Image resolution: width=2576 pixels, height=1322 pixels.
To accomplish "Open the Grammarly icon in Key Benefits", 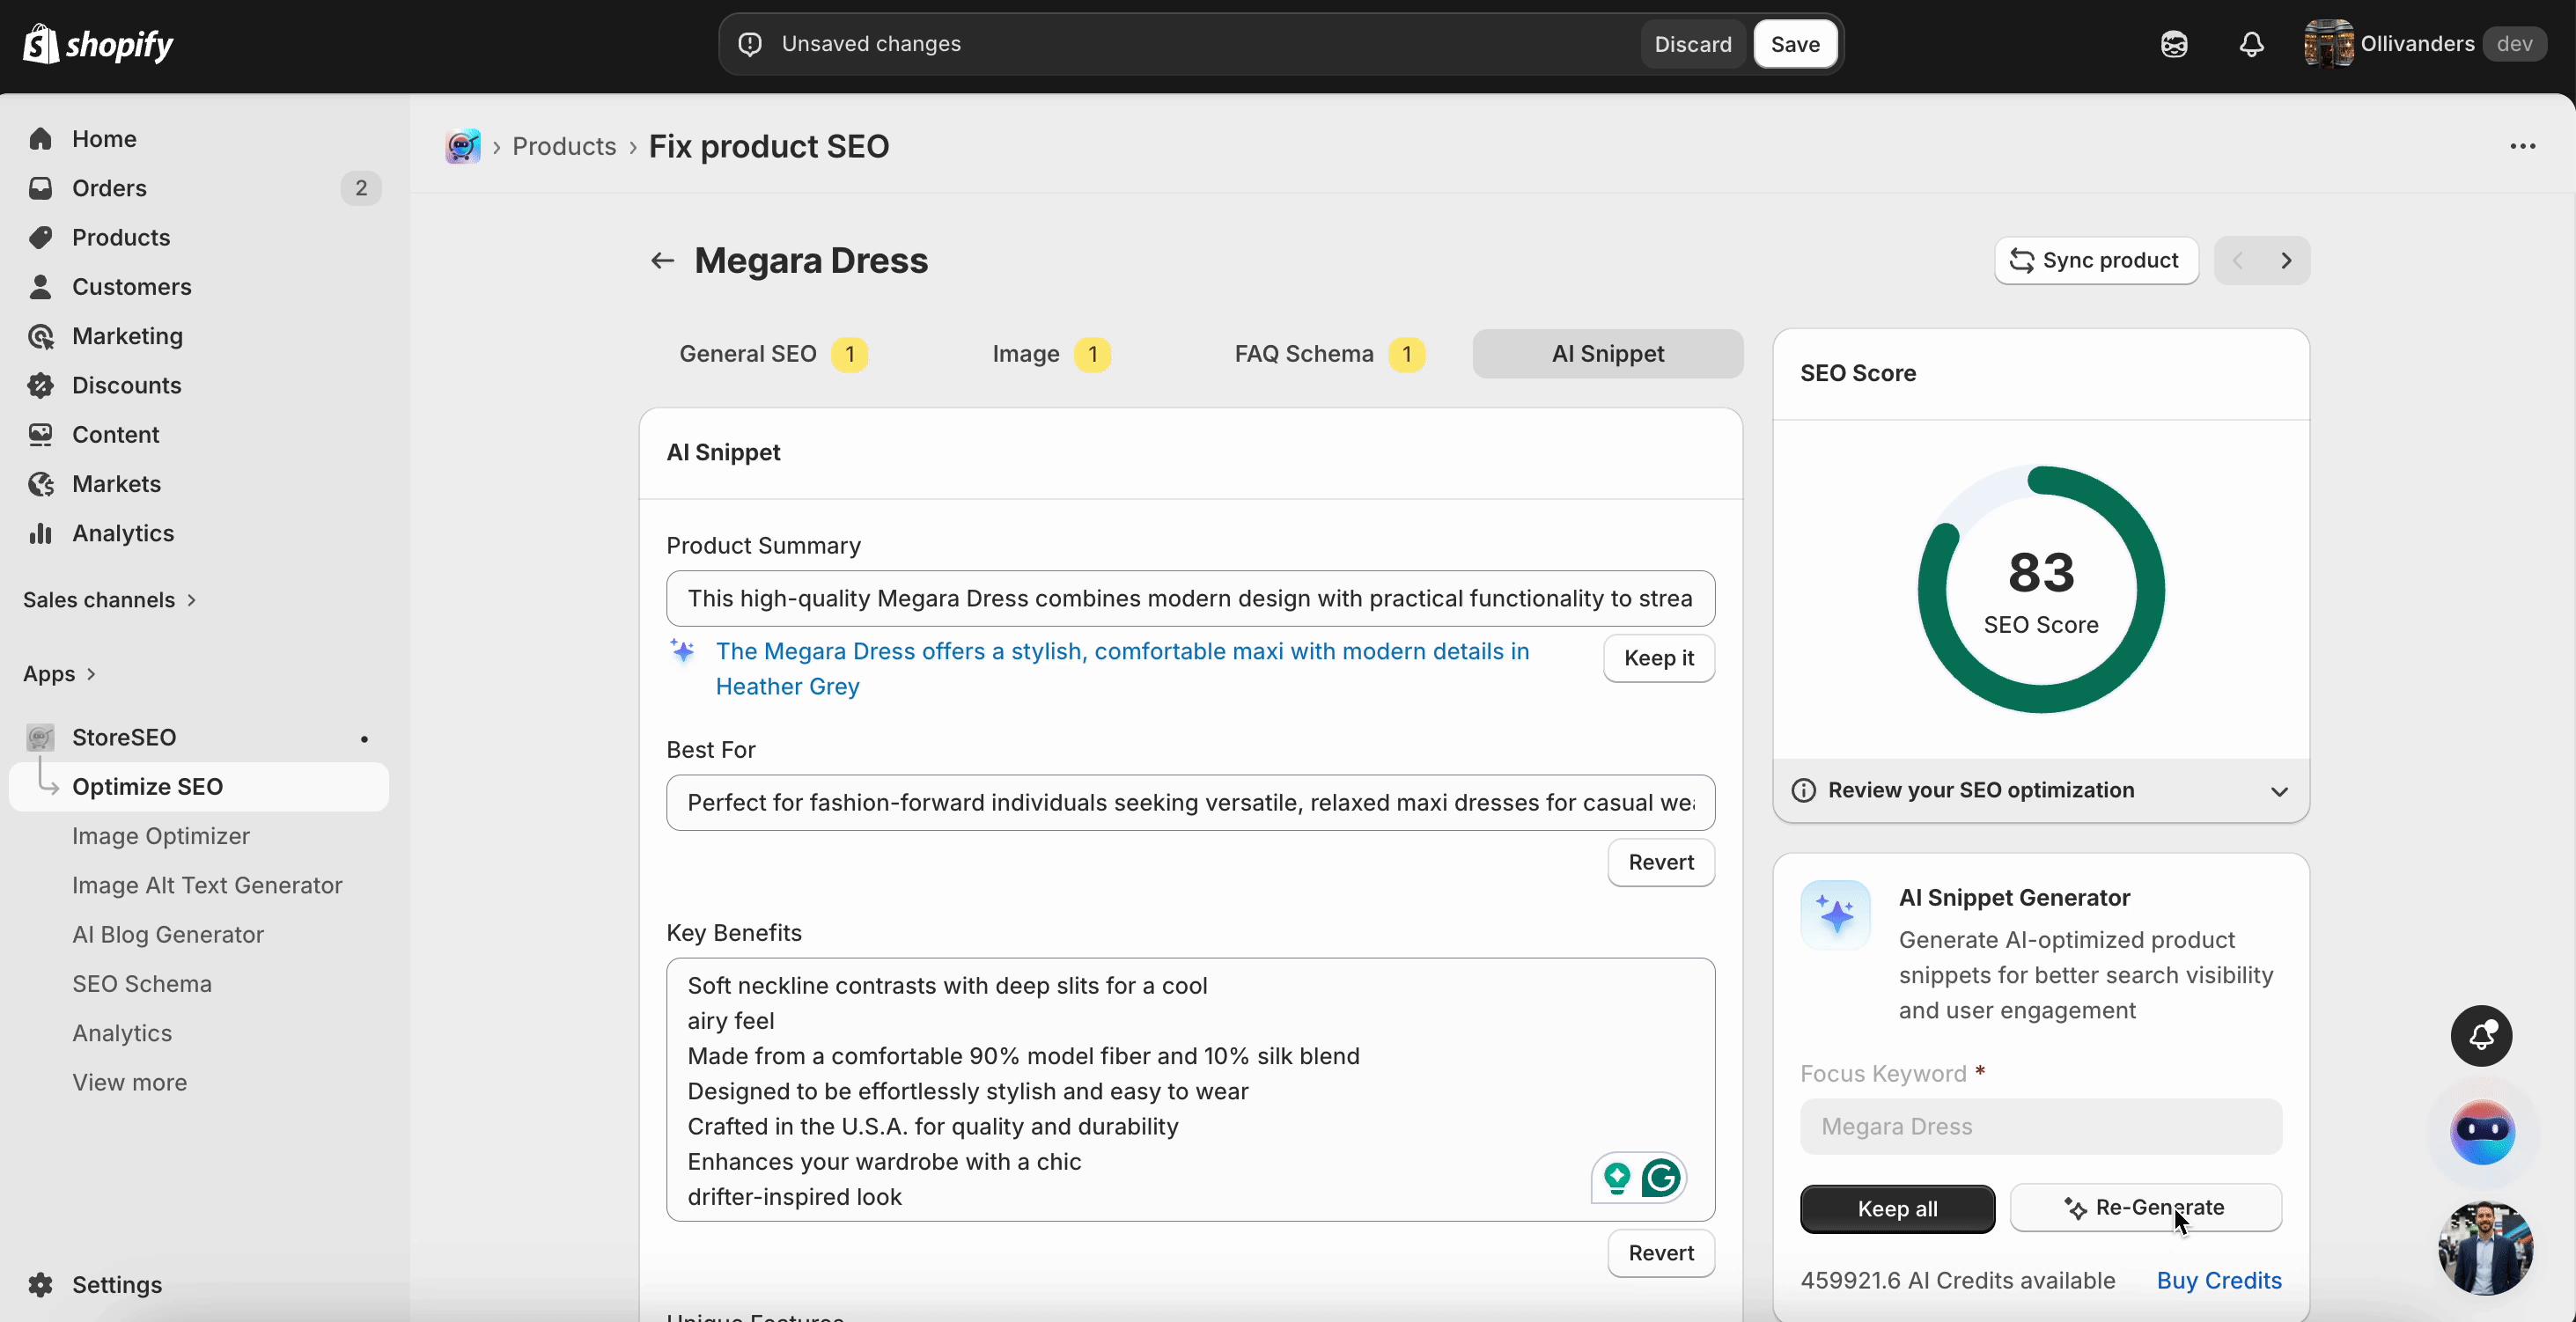I will pos(1660,1179).
